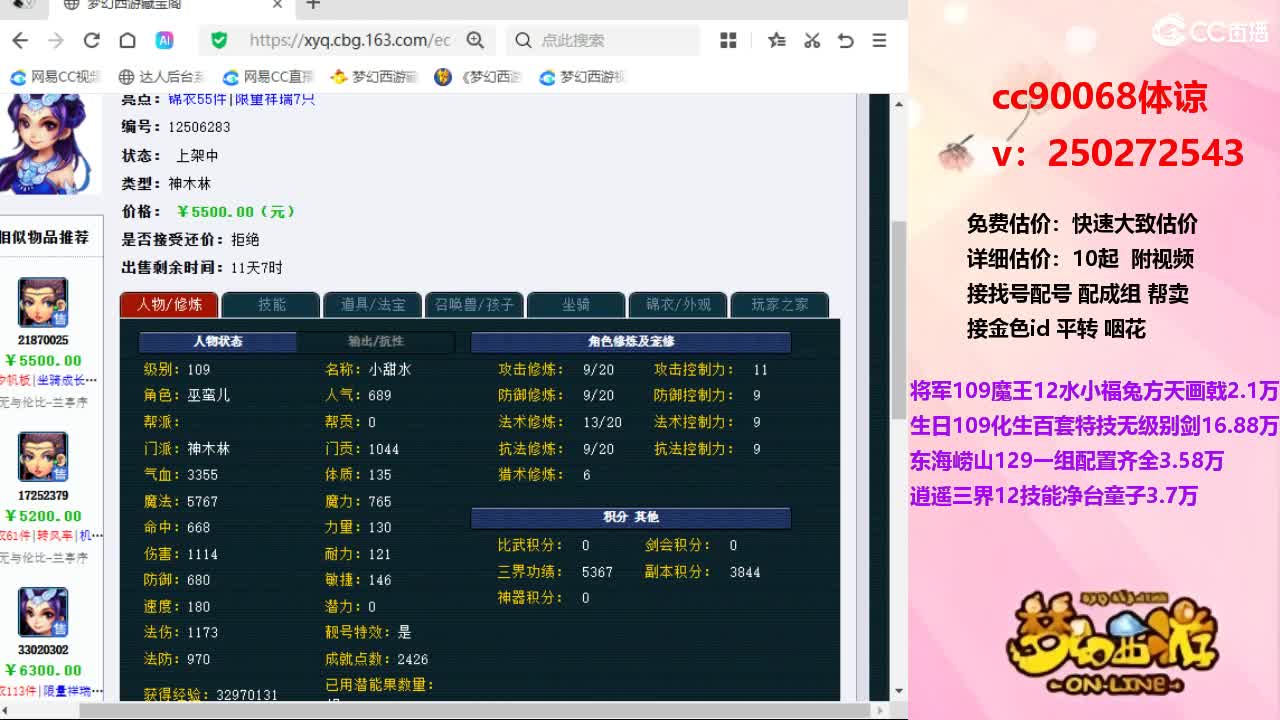This screenshot has height=720, width=1280.
Task: Open the favorites star list
Action: point(777,40)
